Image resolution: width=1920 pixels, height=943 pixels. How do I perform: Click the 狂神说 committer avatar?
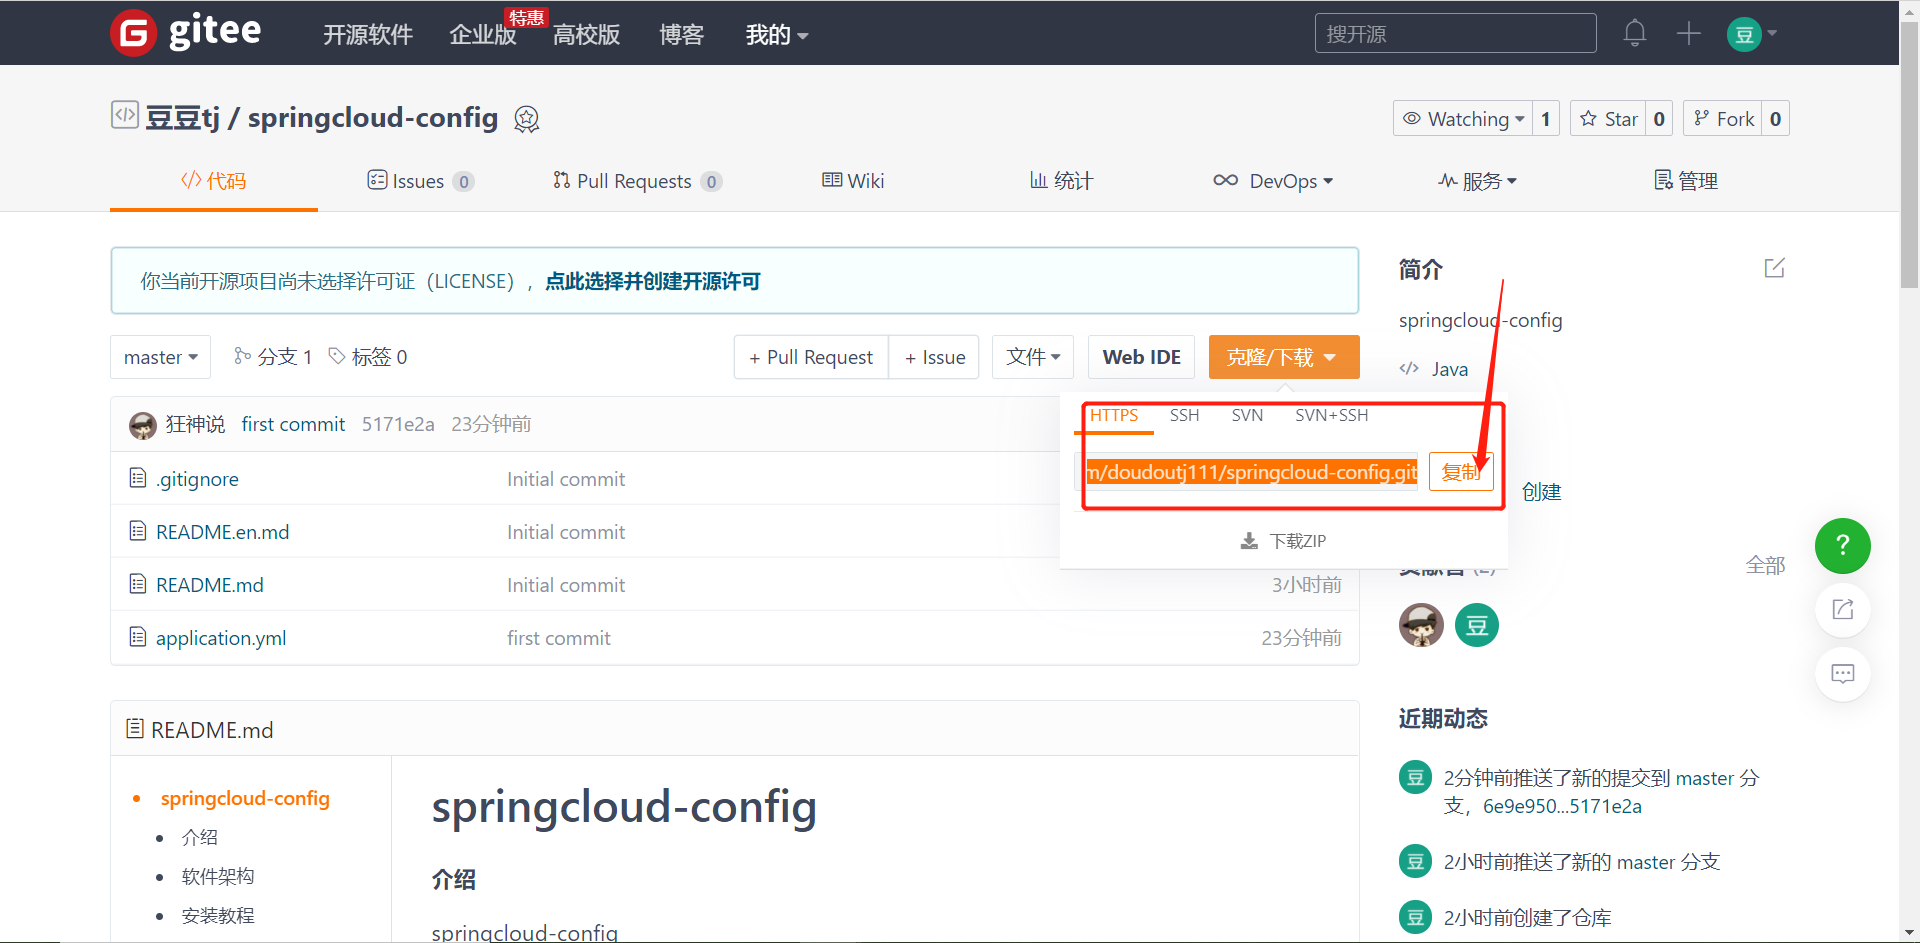coord(143,425)
